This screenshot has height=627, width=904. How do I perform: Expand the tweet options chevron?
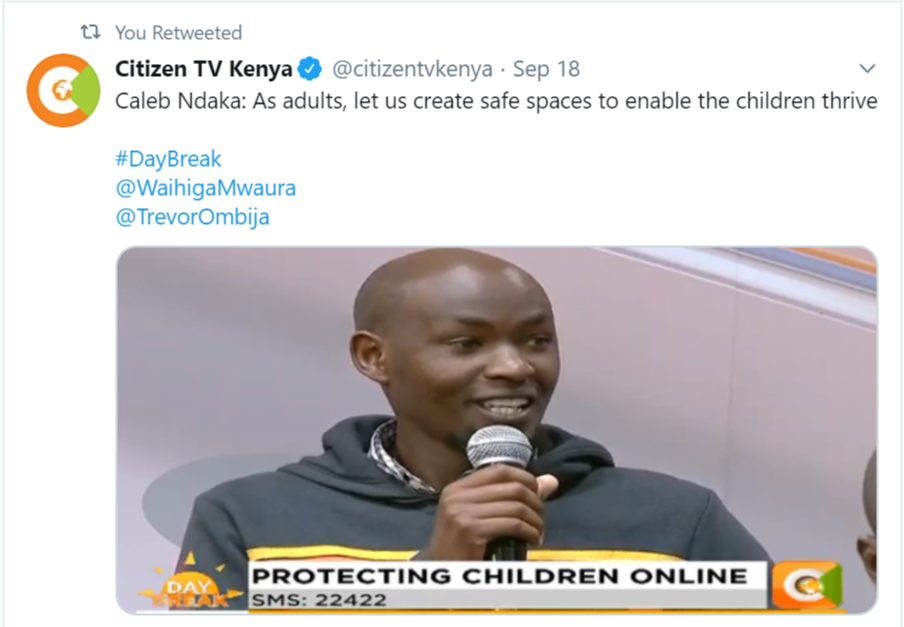coord(867,69)
